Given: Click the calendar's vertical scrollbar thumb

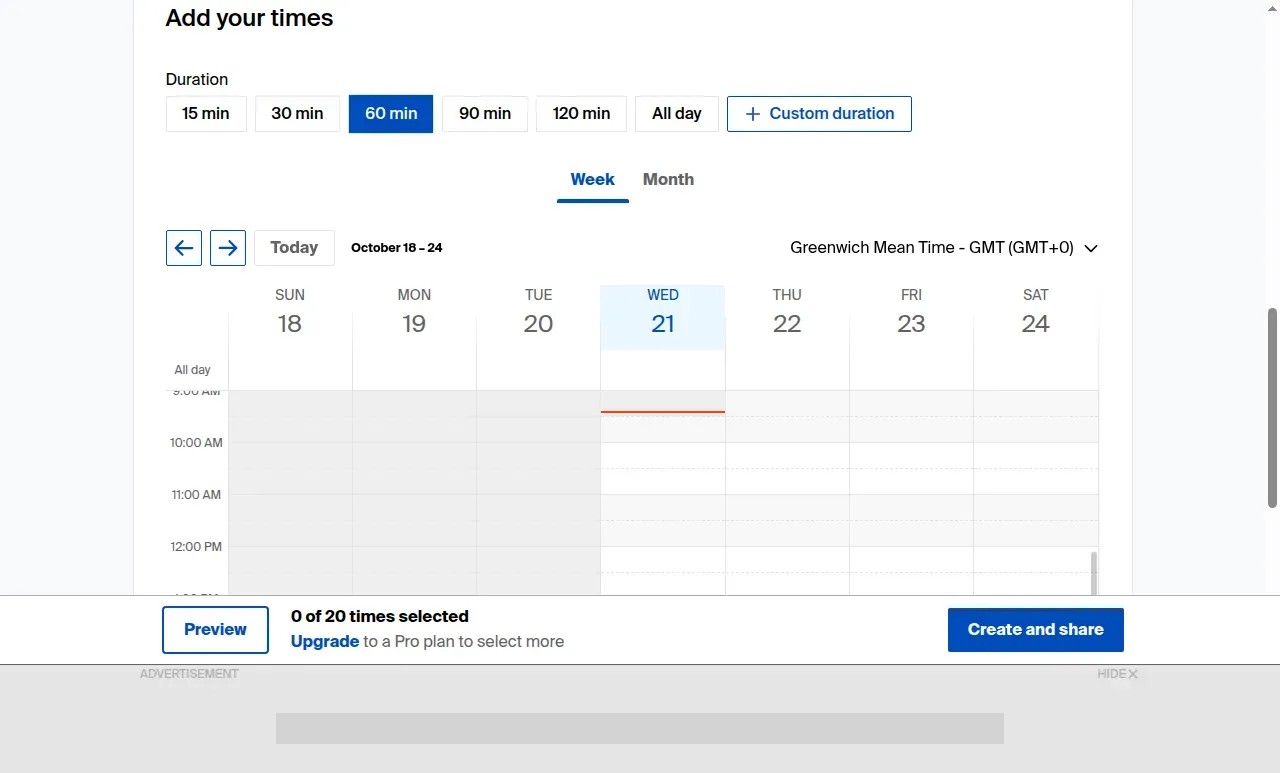Looking at the screenshot, I should [x=1094, y=573].
